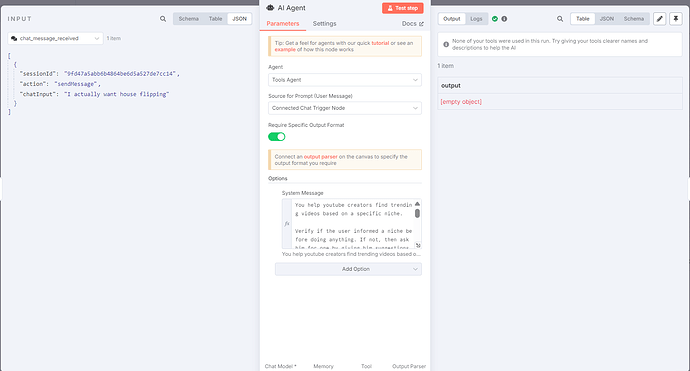Search the input panel data
The width and height of the screenshot is (690, 371).
tap(163, 19)
